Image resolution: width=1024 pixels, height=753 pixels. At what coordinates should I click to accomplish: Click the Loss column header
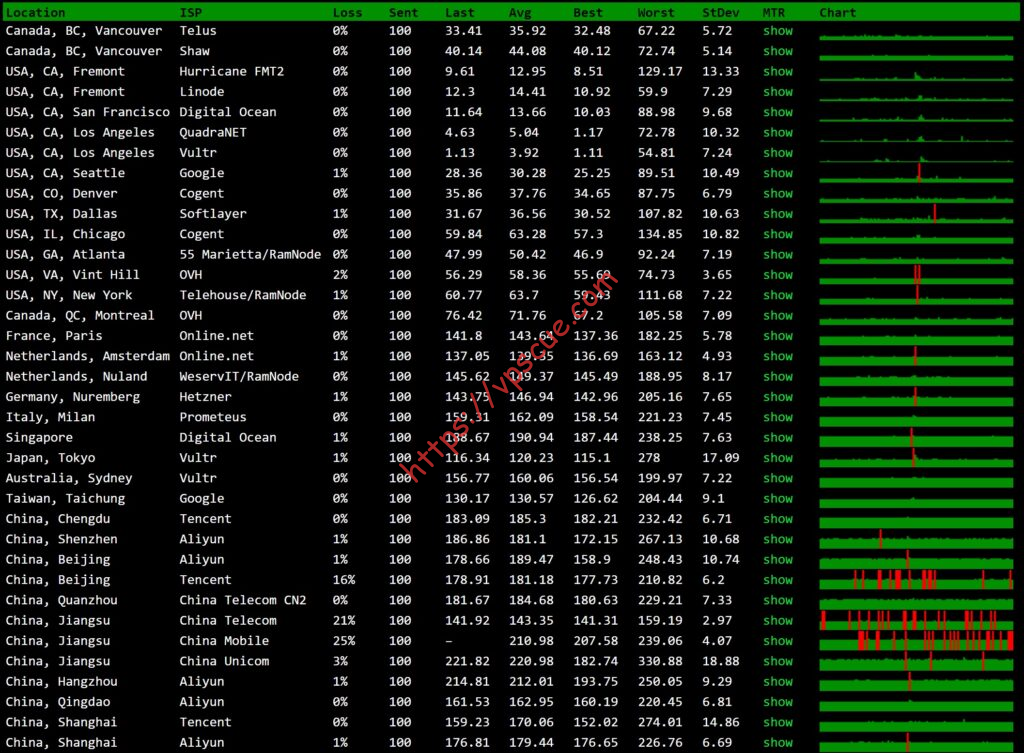347,12
